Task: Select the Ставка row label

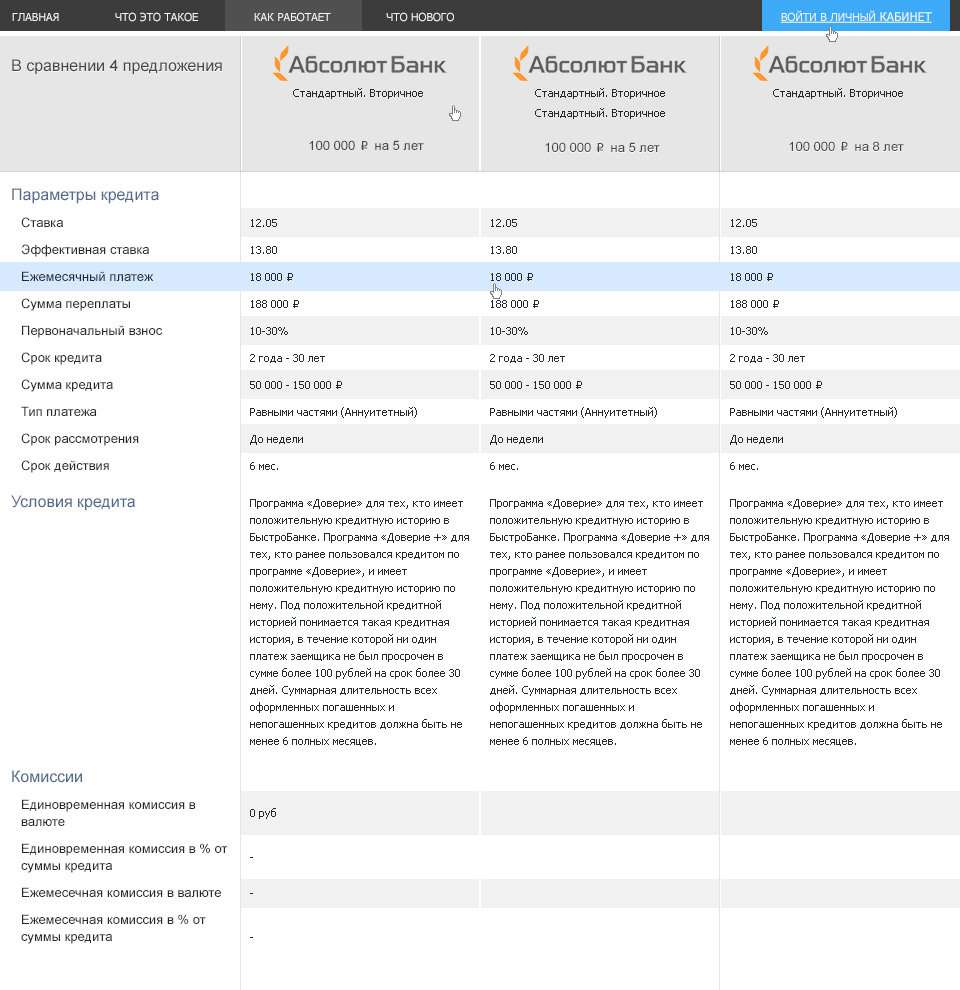Action: [42, 223]
